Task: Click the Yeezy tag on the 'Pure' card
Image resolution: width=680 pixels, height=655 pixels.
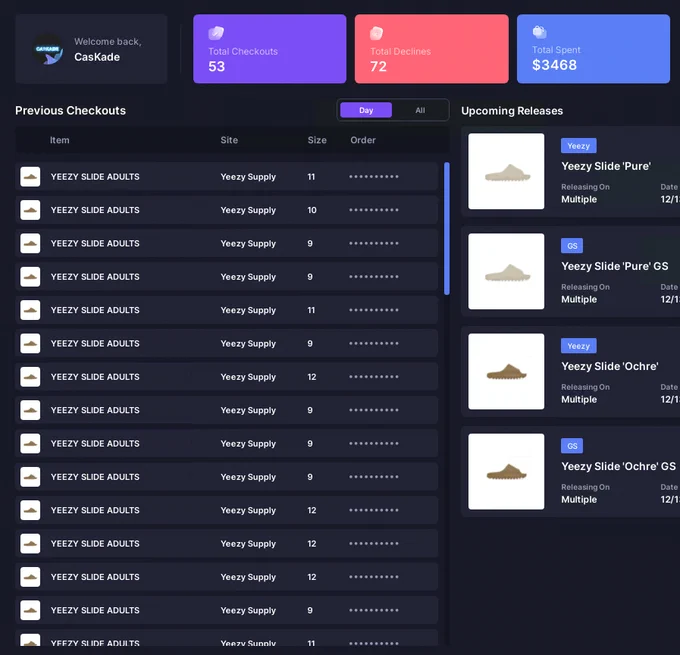Action: pyautogui.click(x=579, y=146)
